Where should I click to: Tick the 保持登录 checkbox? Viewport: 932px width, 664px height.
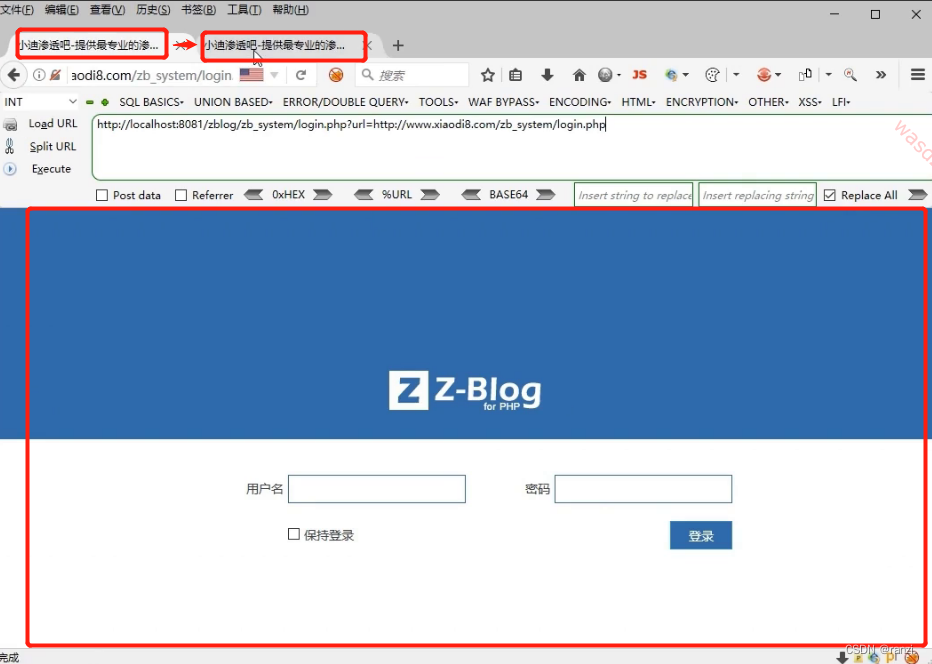tap(294, 534)
